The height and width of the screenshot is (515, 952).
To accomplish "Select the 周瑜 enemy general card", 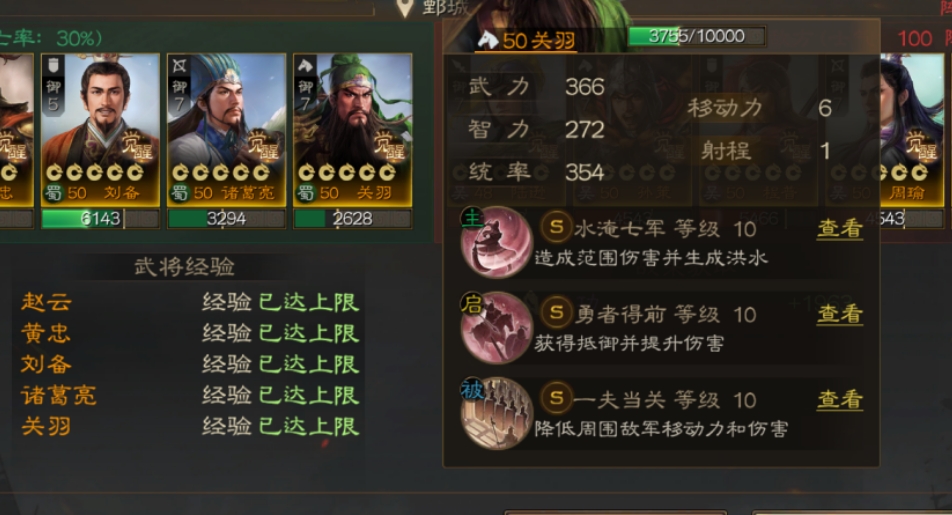I will coord(913,130).
